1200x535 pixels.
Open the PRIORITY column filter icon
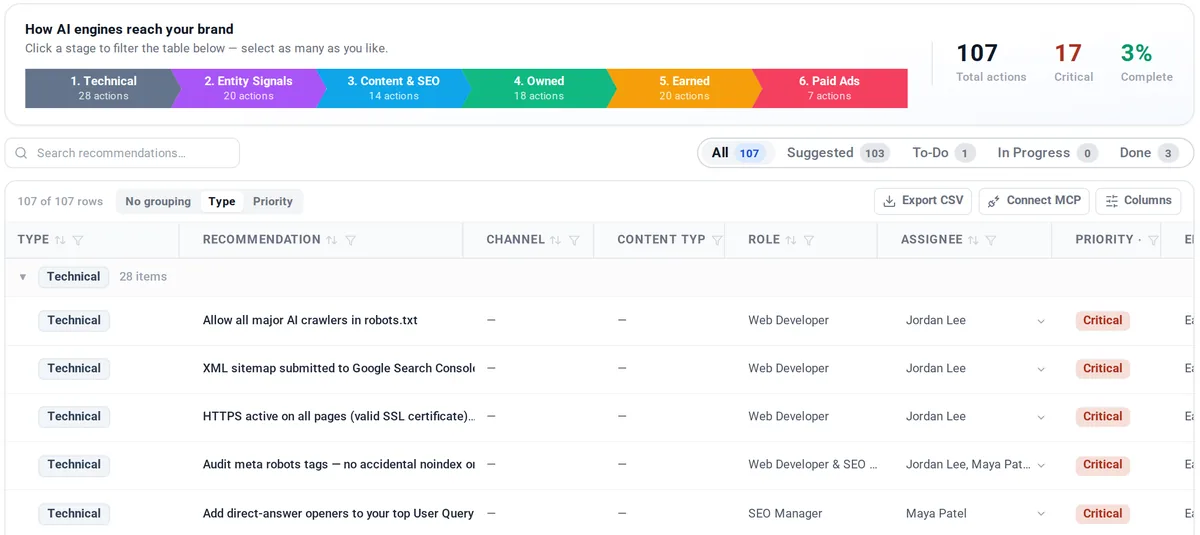[1153, 240]
